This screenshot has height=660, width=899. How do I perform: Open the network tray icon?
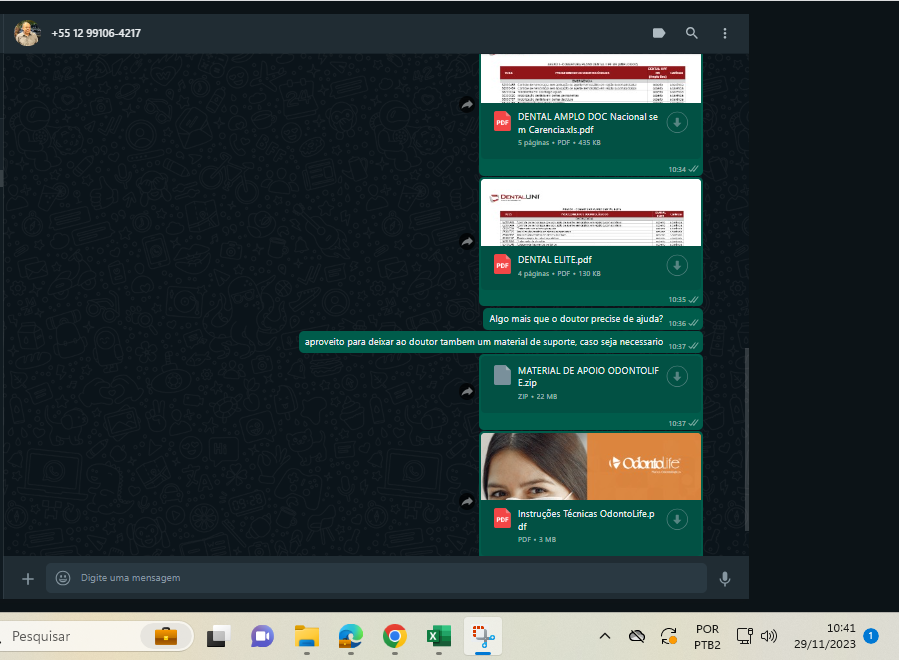744,636
